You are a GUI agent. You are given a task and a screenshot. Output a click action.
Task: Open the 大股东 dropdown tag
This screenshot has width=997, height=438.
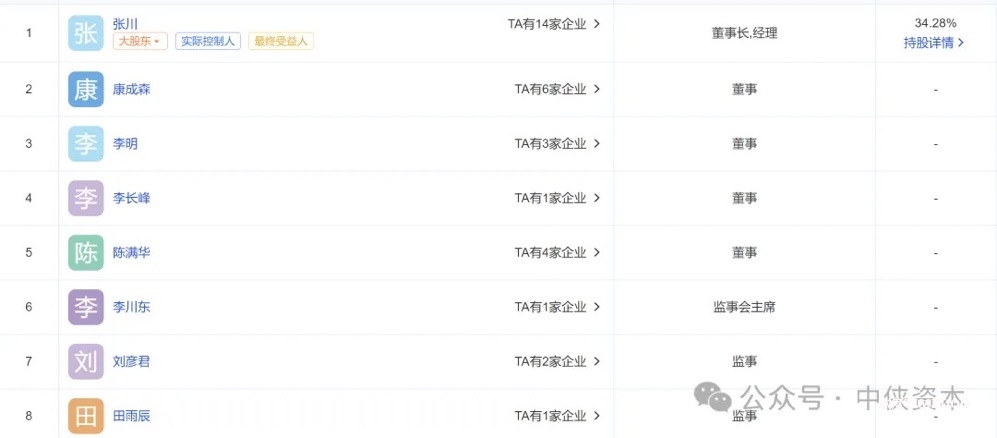(140, 41)
